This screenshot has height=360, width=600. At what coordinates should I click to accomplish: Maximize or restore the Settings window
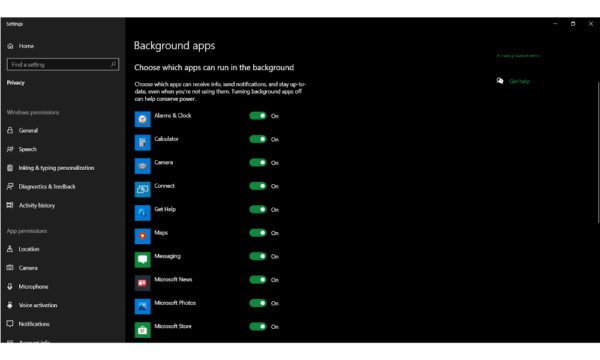pos(573,24)
